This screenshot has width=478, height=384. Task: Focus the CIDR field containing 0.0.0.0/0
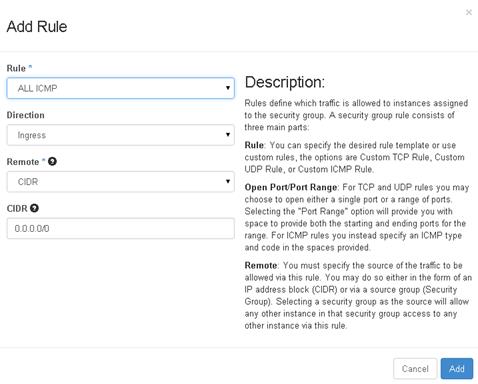tap(121, 228)
